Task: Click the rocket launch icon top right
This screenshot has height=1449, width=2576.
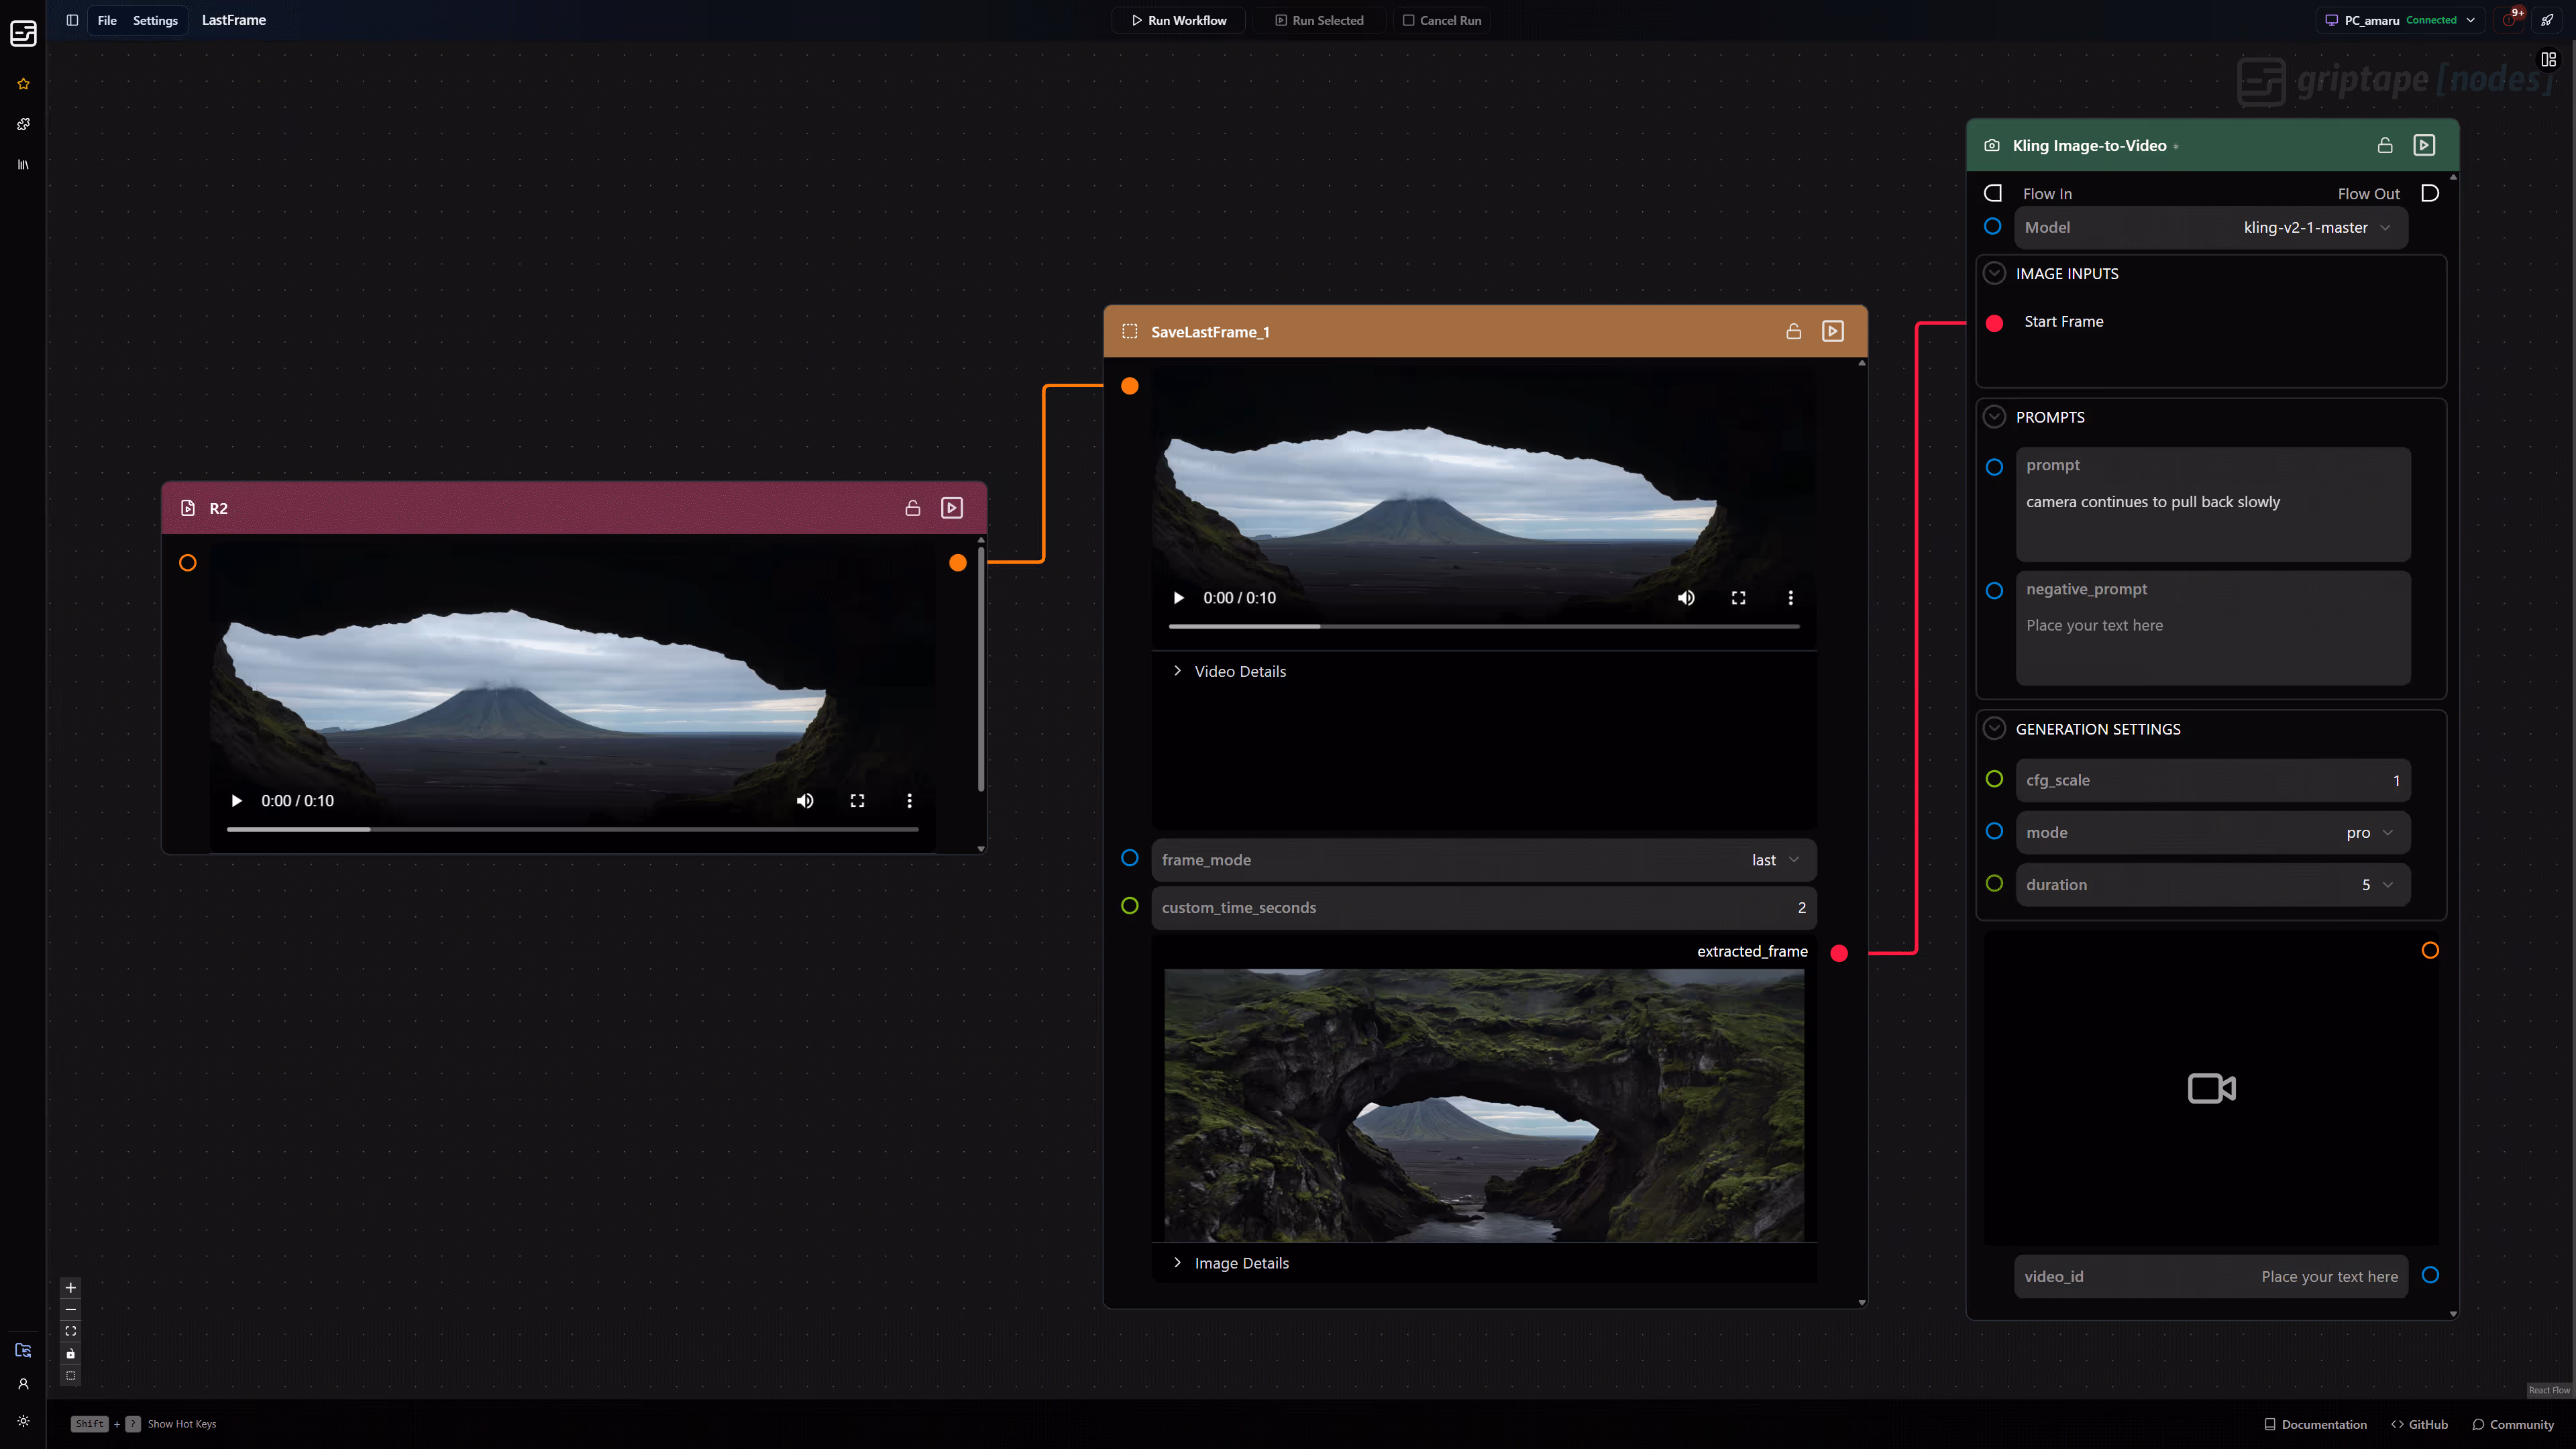Action: (x=2548, y=19)
